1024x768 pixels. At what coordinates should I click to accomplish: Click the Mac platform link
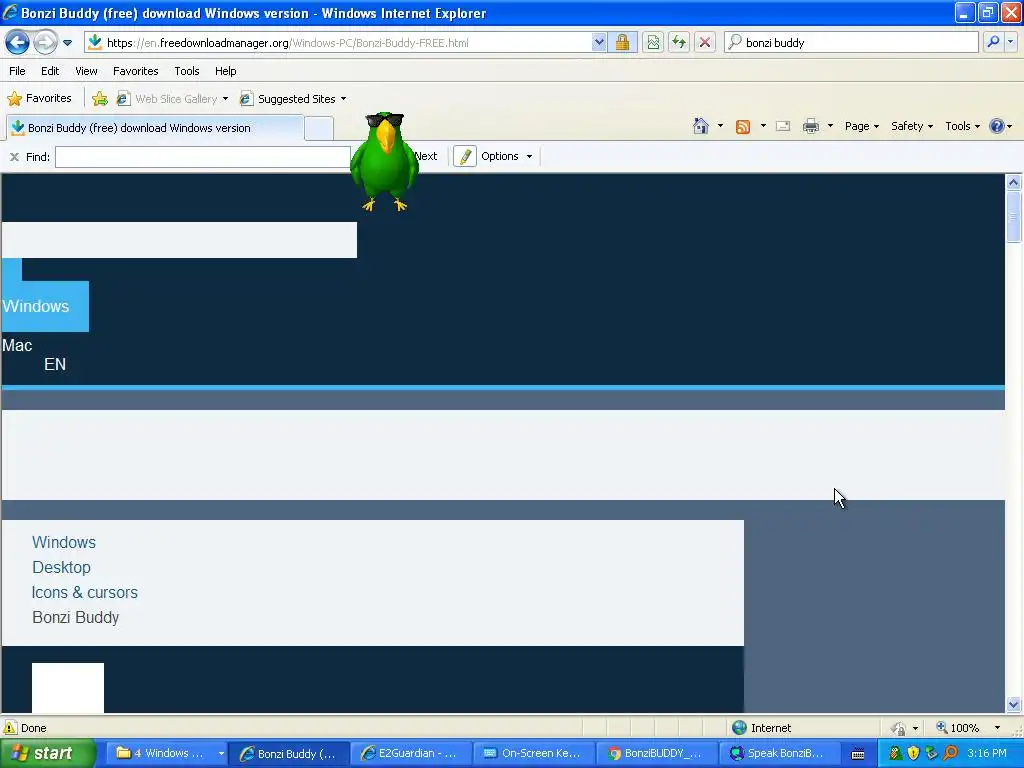pos(17,345)
